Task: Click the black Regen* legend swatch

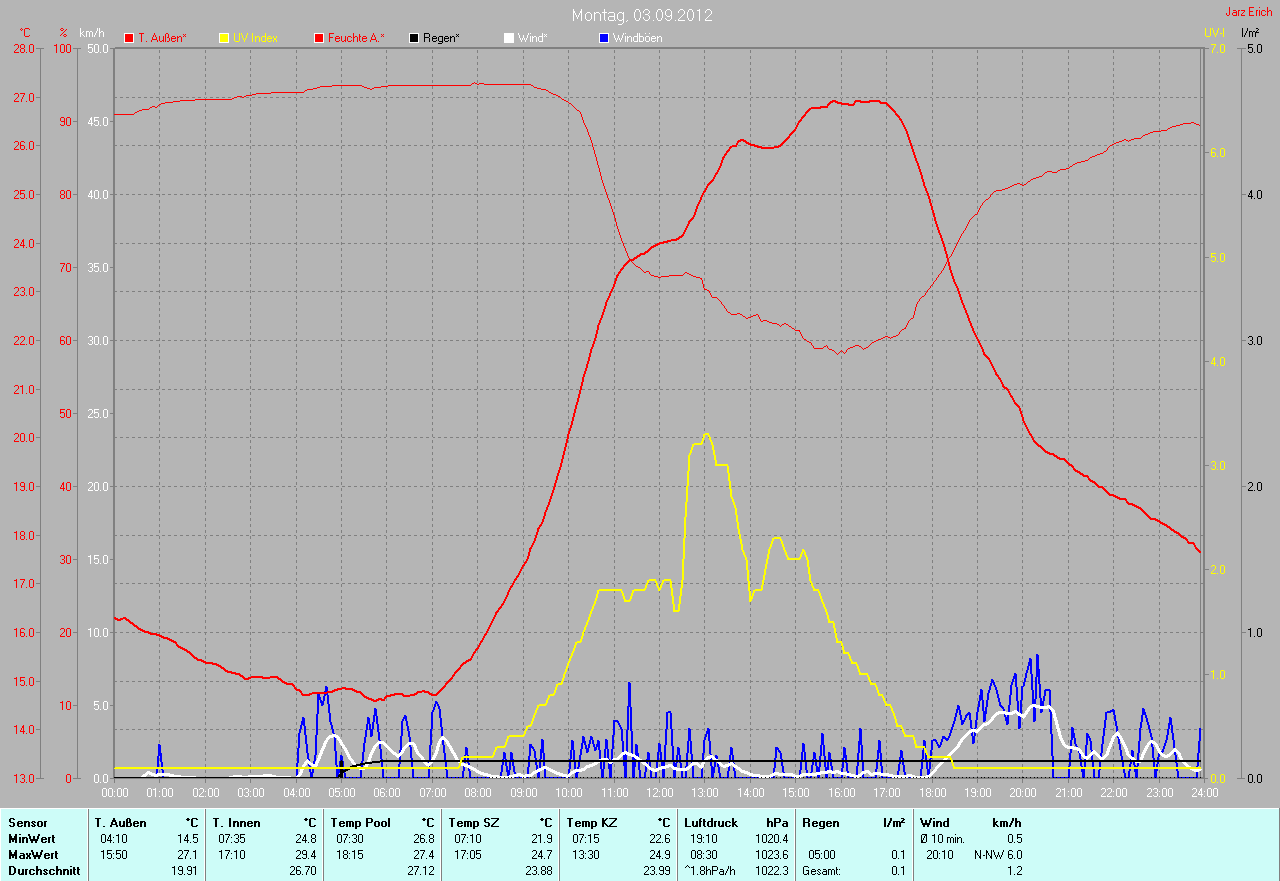Action: (414, 38)
